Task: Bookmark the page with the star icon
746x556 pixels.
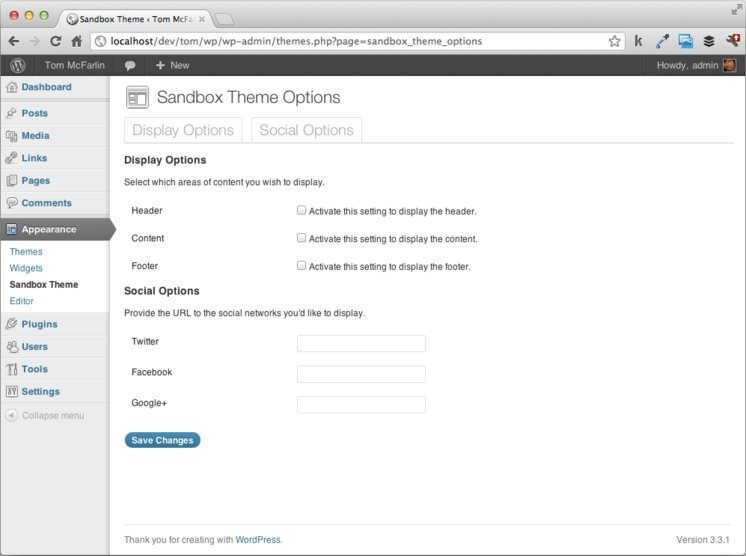Action: (614, 41)
